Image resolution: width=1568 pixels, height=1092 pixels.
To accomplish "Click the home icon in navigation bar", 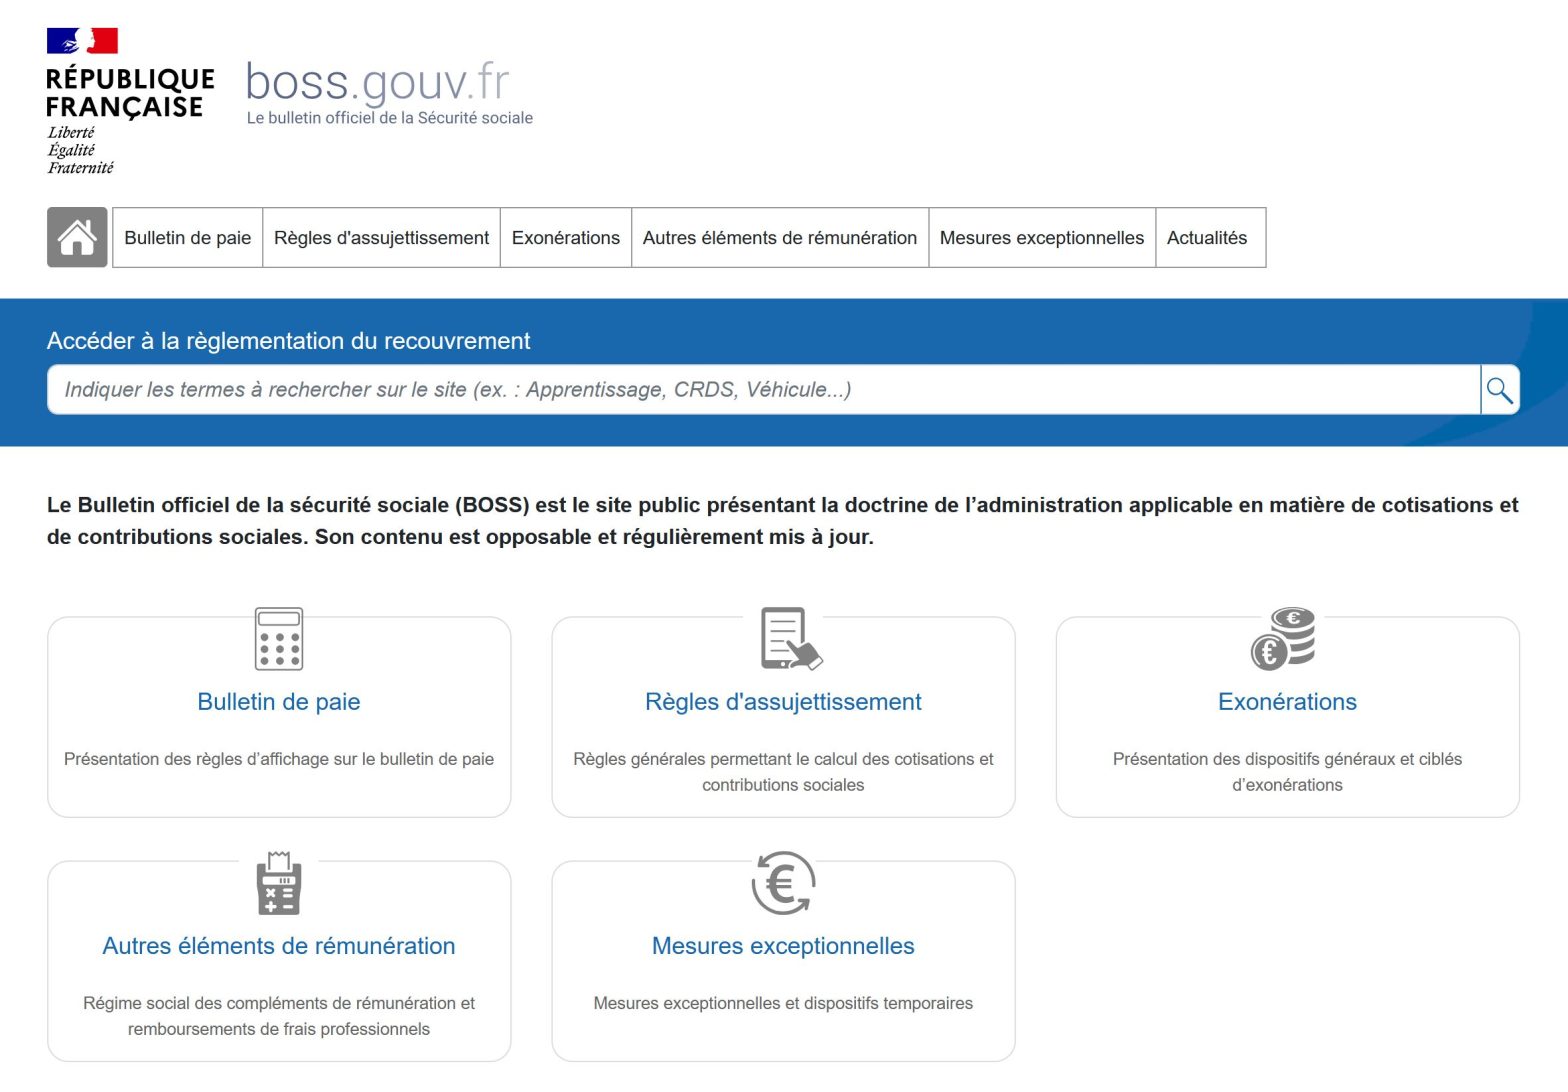I will [77, 238].
